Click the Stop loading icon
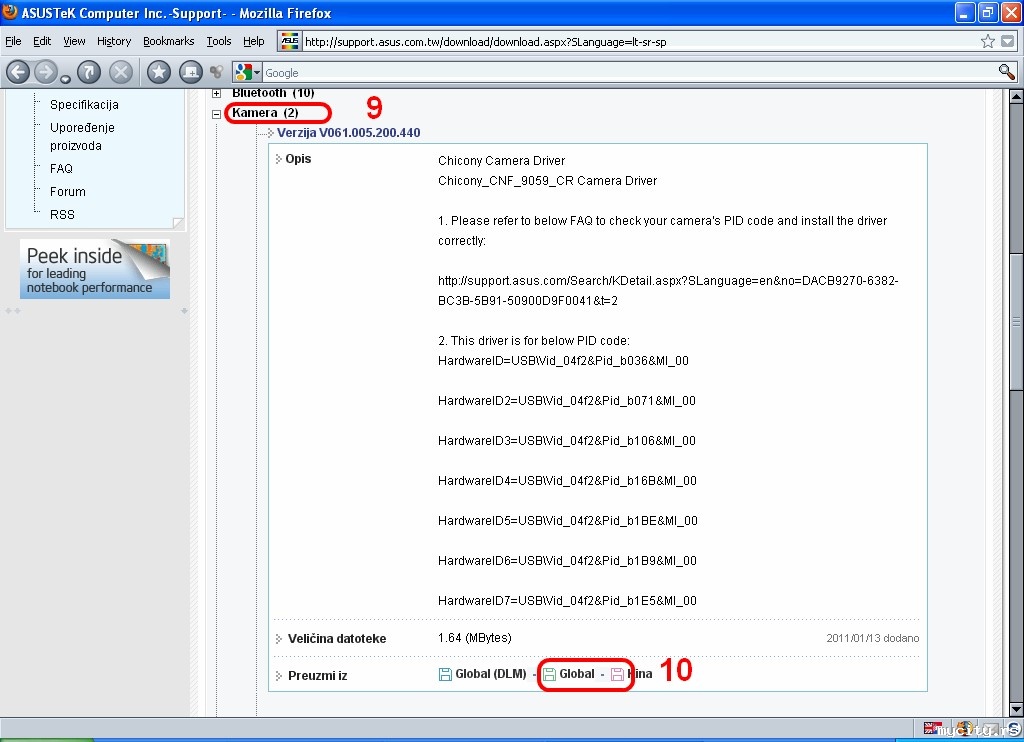Viewport: 1024px width, 742px height. (x=121, y=72)
